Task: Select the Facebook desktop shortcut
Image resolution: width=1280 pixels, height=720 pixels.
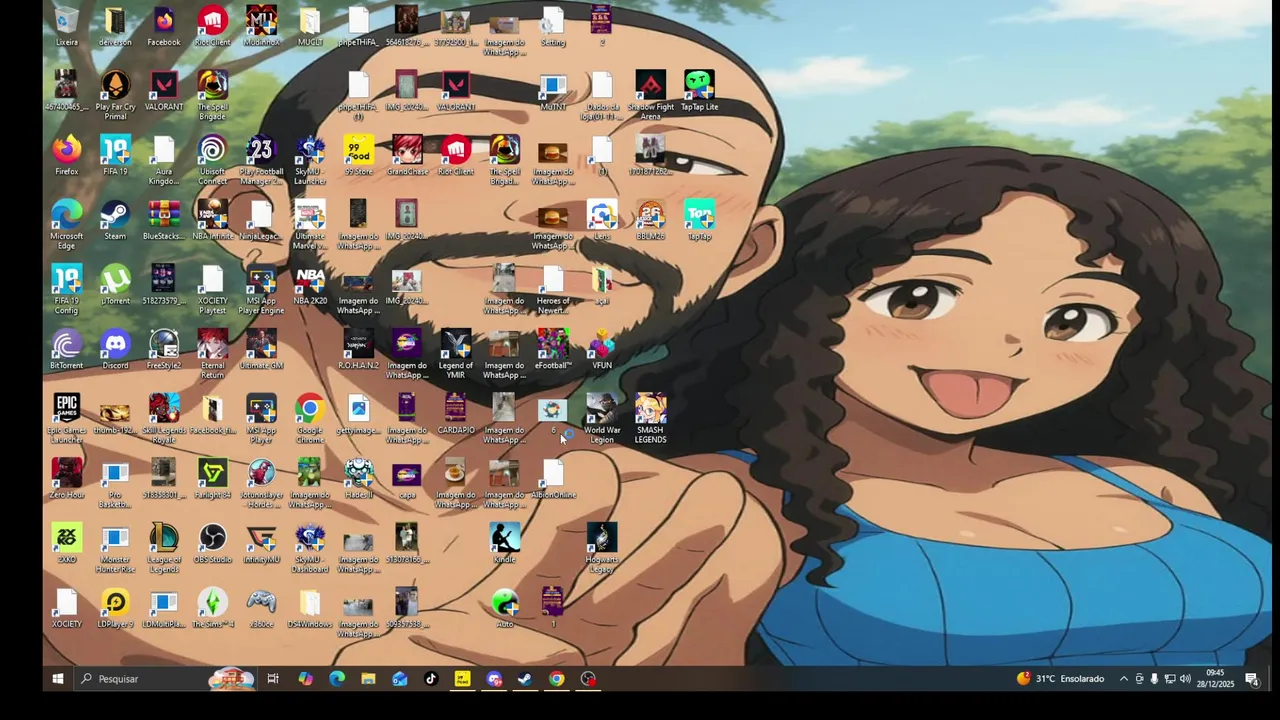Action: pos(164,27)
